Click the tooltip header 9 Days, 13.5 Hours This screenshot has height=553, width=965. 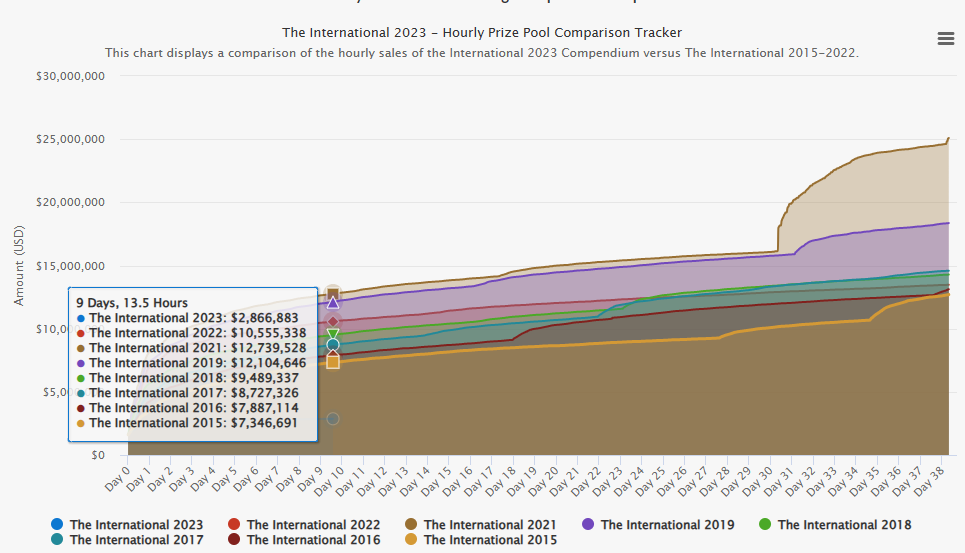pos(132,303)
